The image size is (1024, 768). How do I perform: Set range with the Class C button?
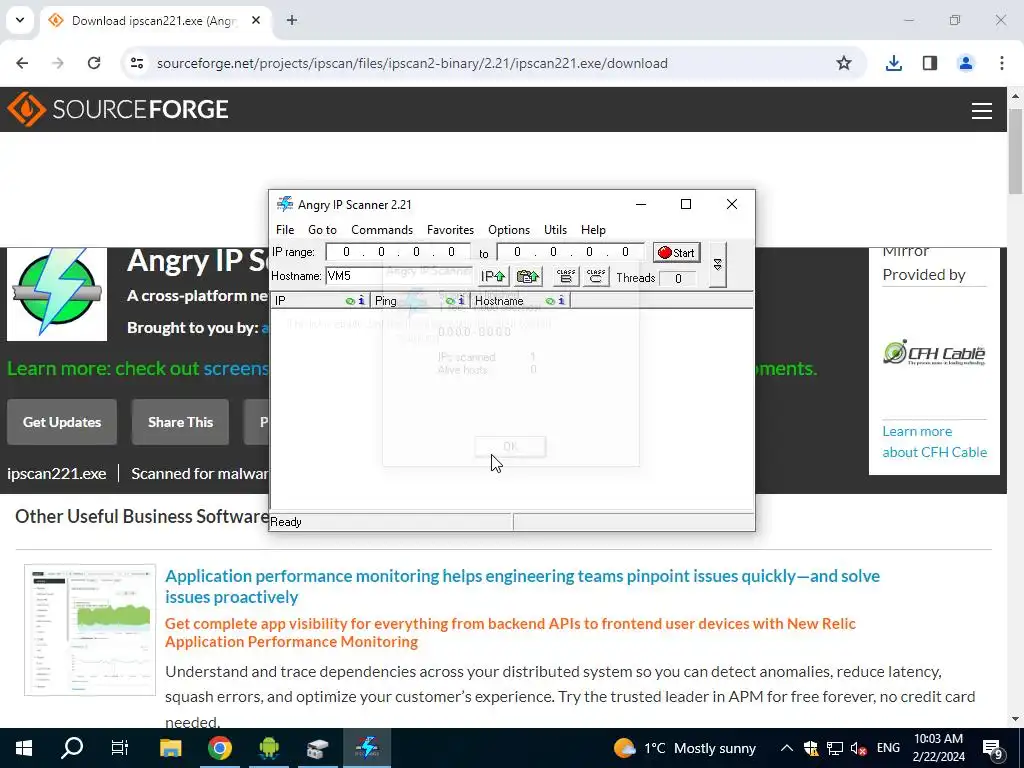pyautogui.click(x=596, y=276)
